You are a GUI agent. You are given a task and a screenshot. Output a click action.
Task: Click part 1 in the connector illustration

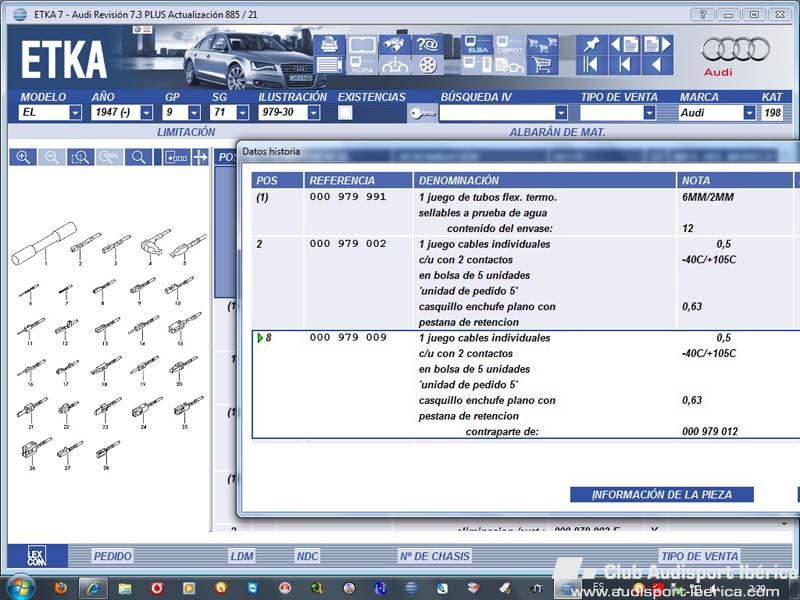click(44, 245)
